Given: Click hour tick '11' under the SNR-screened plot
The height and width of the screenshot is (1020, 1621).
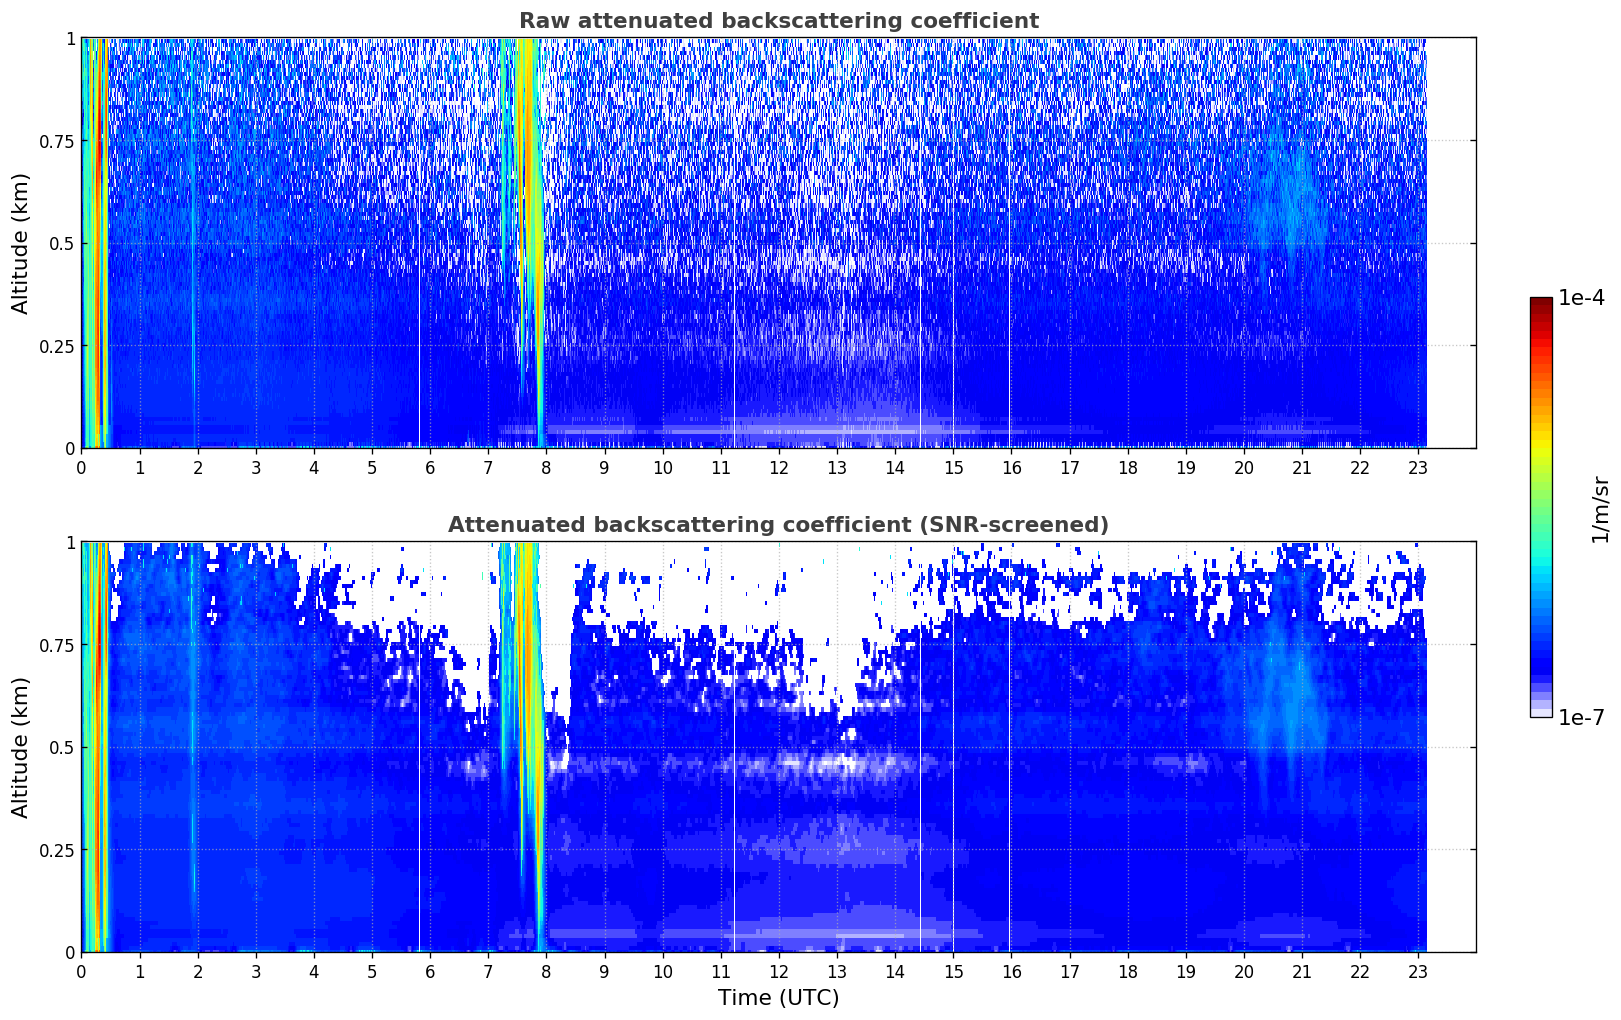Looking at the screenshot, I should [x=720, y=971].
